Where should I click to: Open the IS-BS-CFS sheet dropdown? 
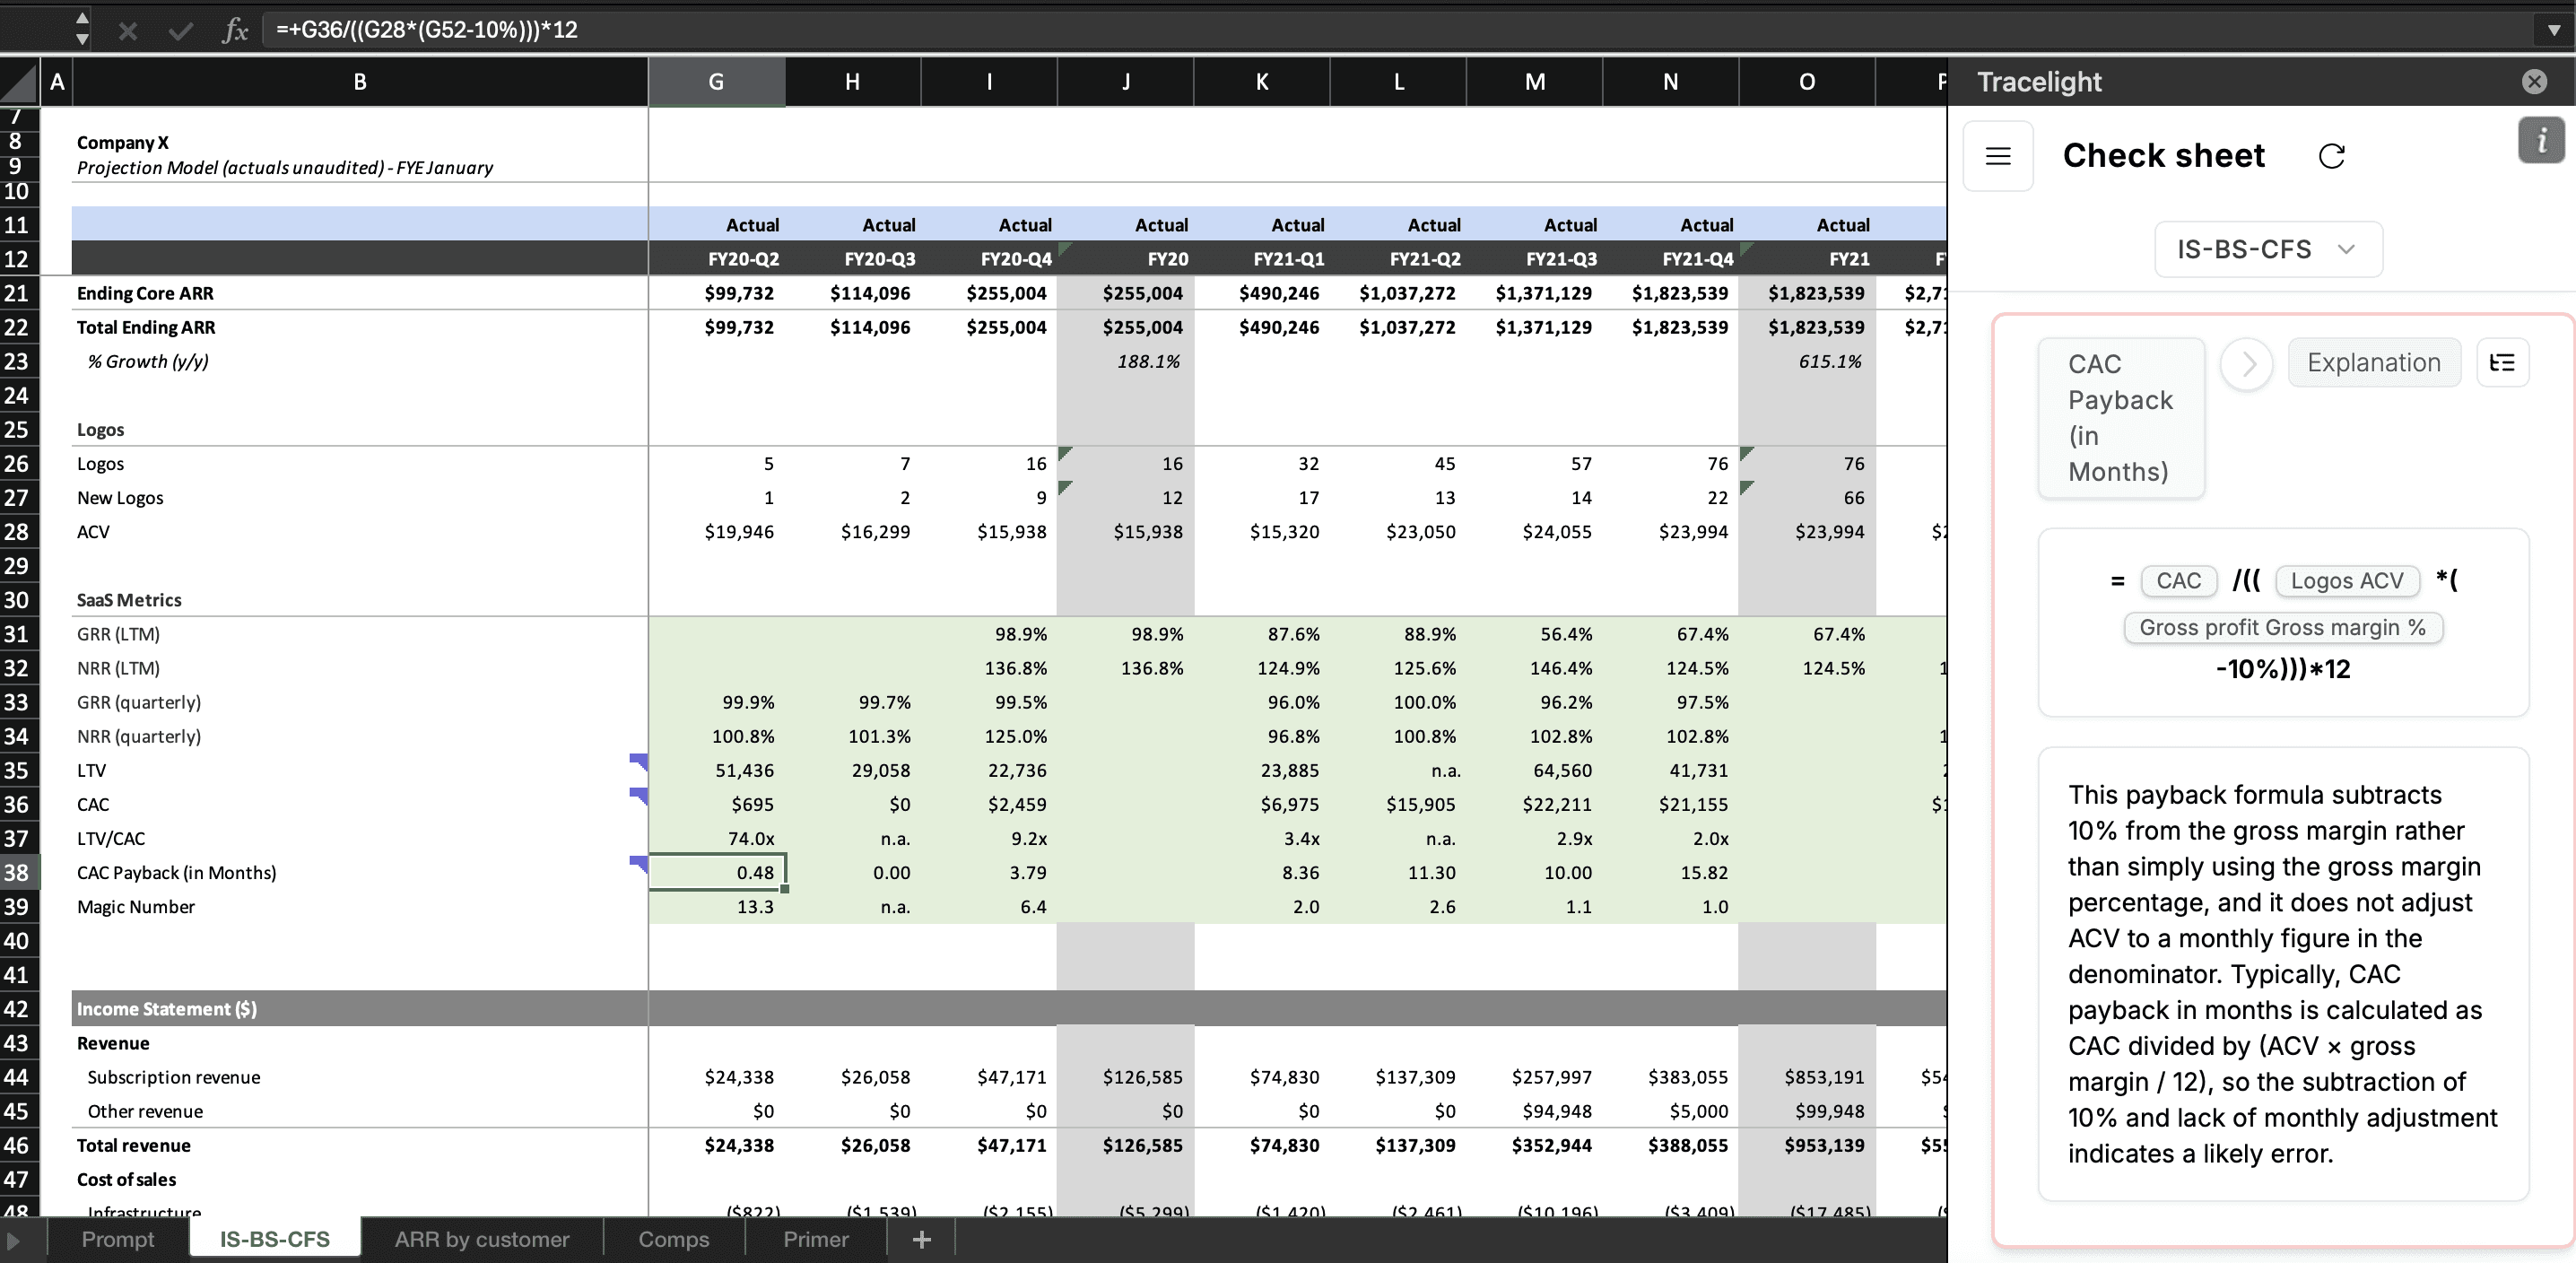(2268, 249)
